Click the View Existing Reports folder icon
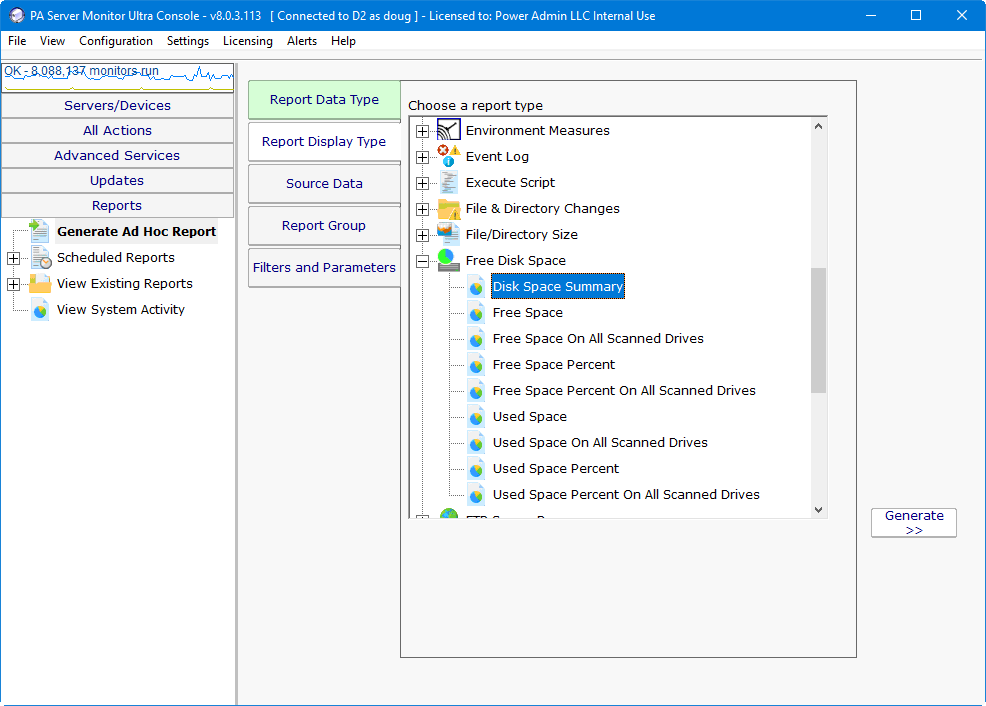 pos(40,284)
